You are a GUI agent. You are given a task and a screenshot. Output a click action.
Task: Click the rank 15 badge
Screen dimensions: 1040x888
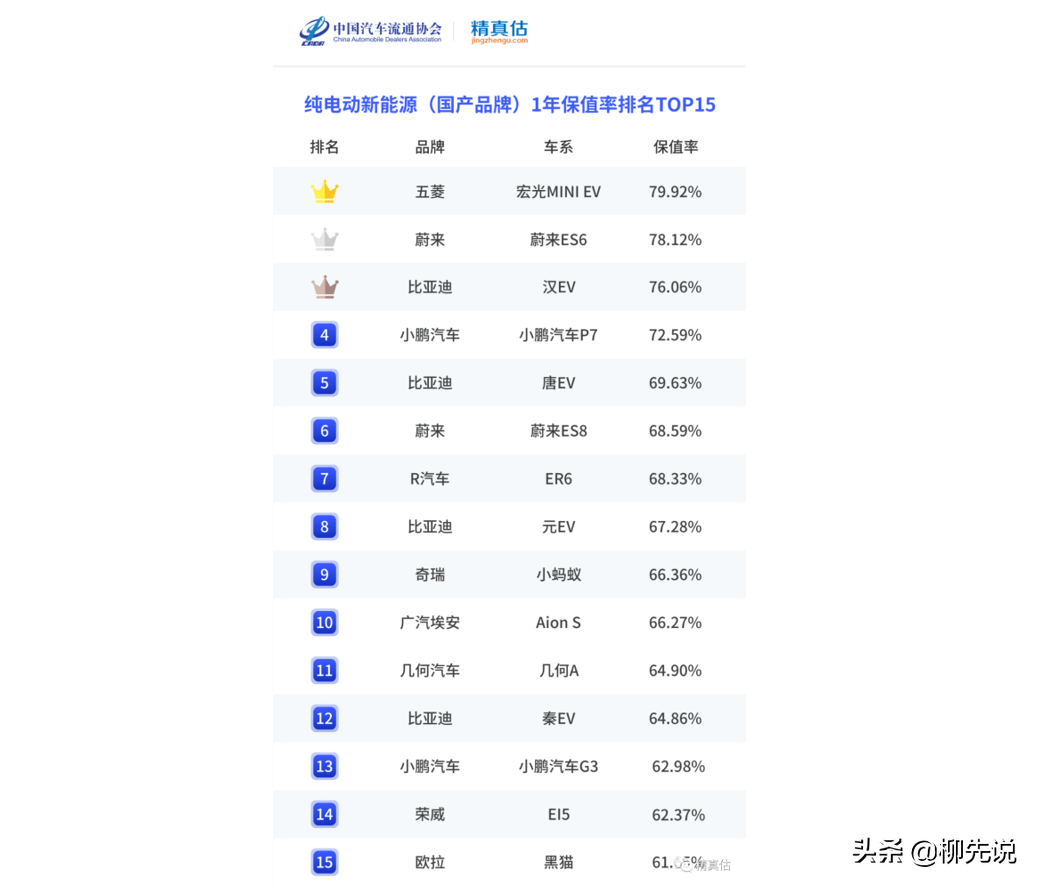324,862
